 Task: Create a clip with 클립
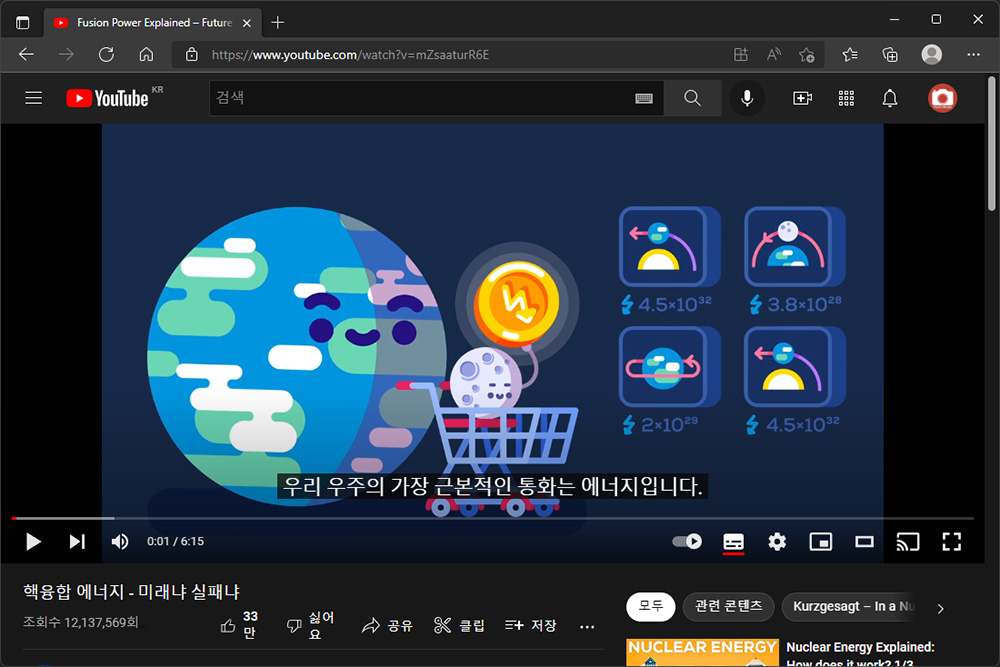[x=459, y=626]
